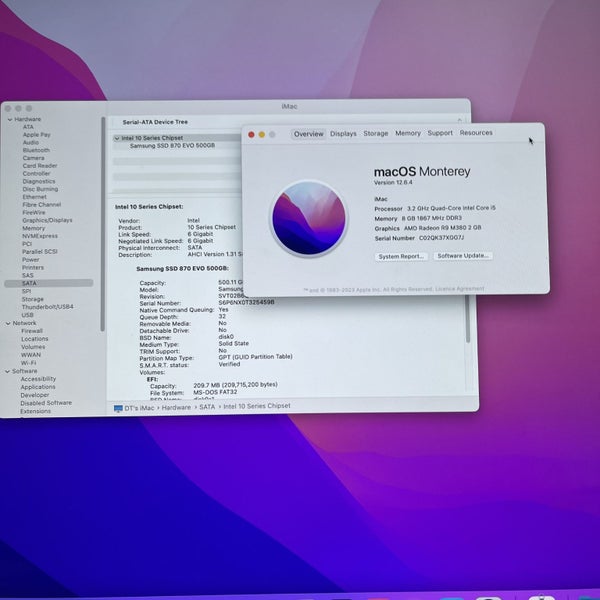Select Firewall under Network
Screen dimensions: 600x600
(32, 331)
